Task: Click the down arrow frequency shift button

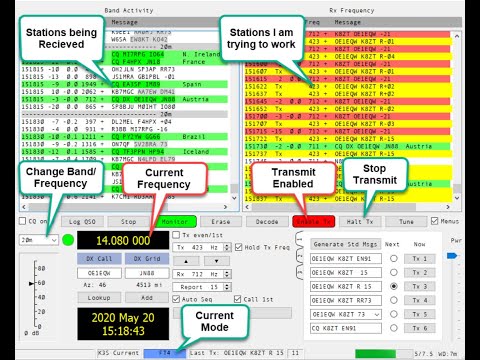Action: 217,261
